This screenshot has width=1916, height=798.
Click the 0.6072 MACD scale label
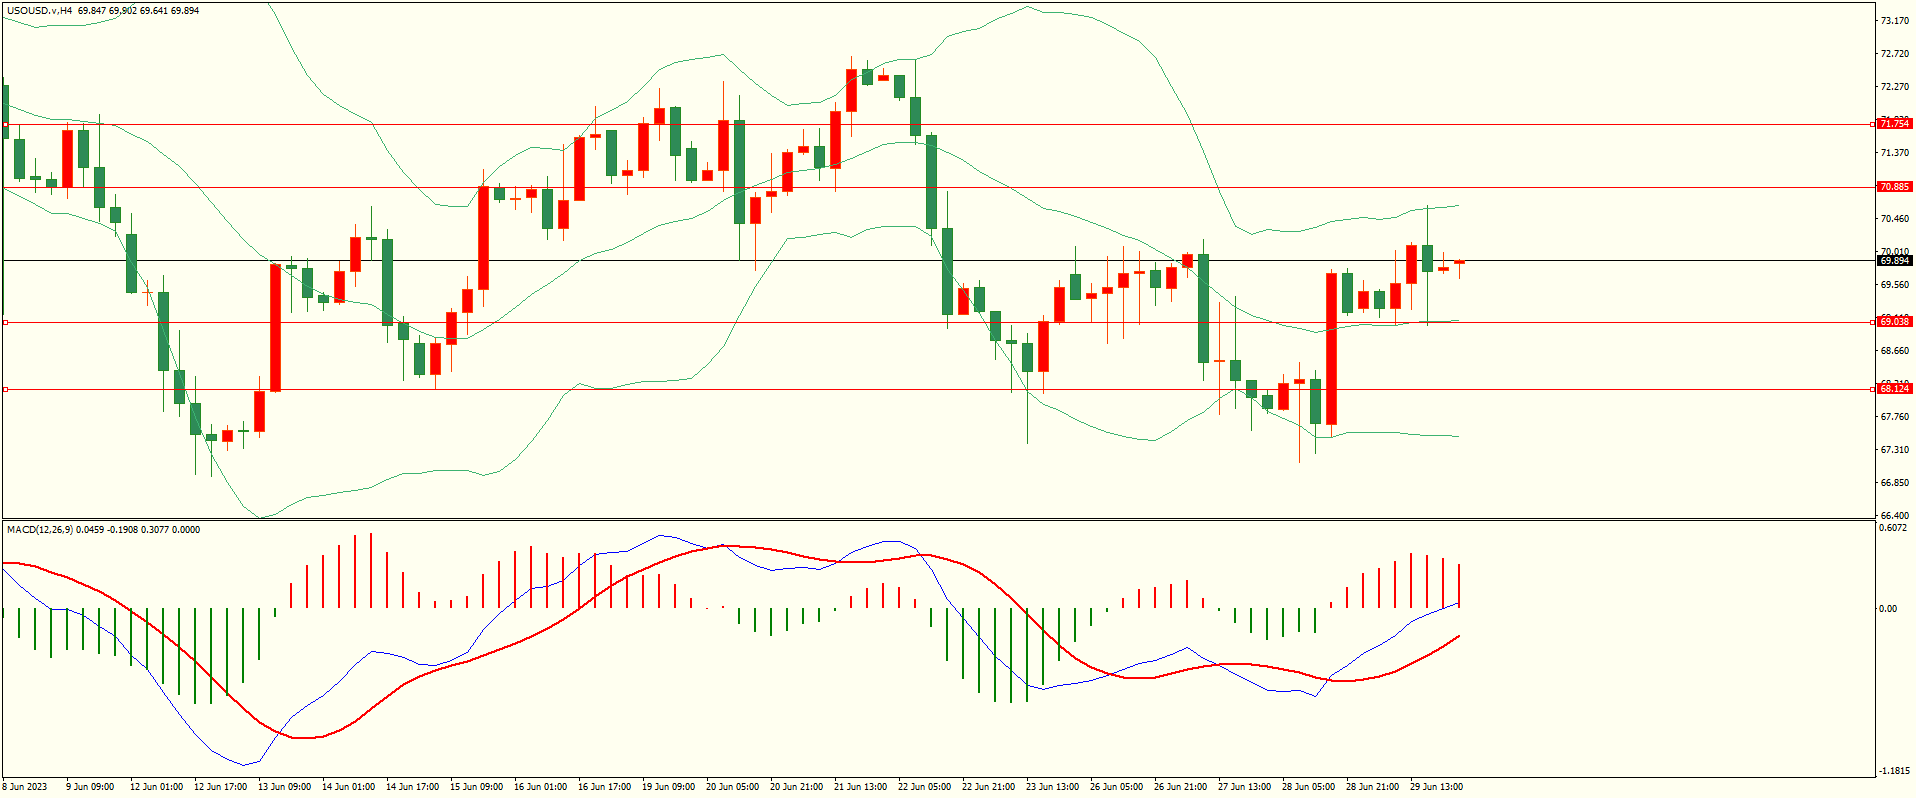click(x=1894, y=528)
